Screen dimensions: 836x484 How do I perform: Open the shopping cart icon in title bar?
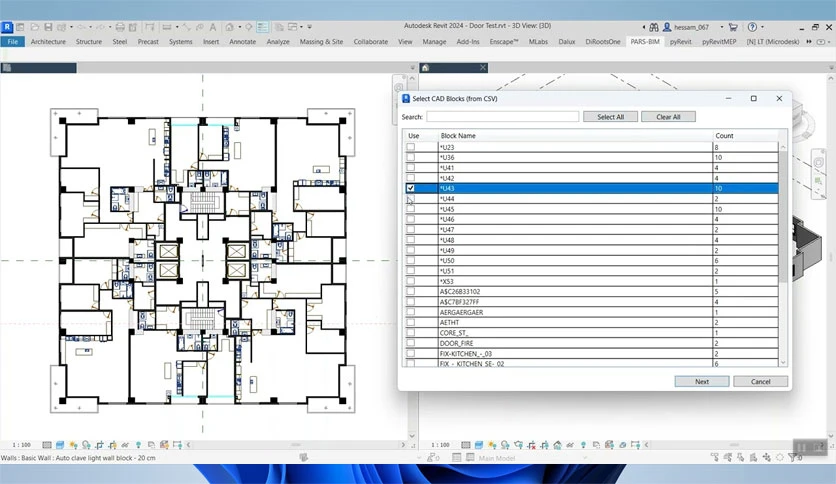[733, 27]
